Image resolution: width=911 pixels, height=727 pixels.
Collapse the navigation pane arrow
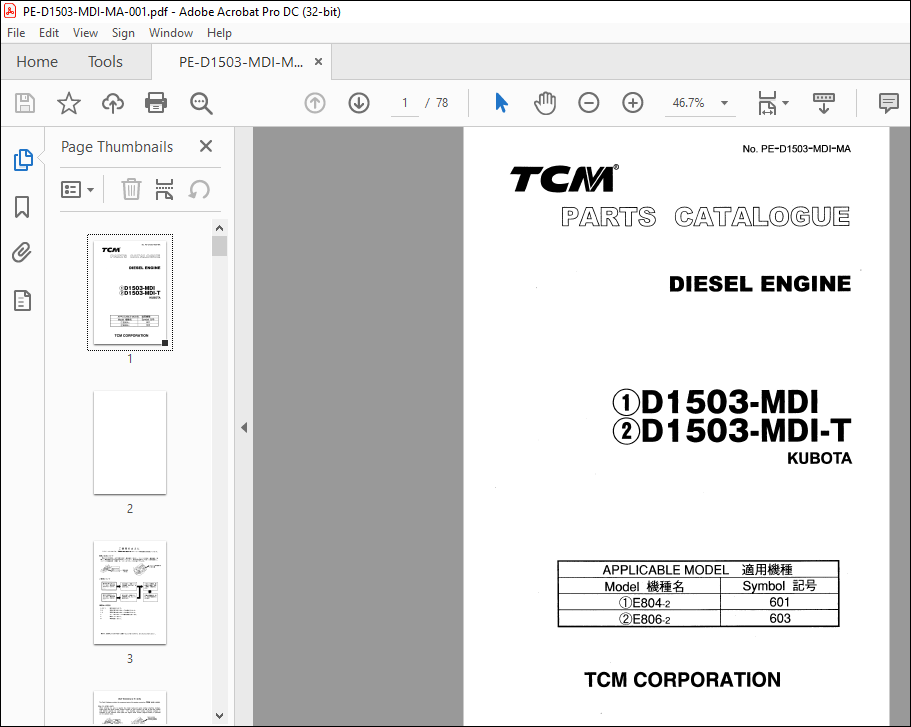coord(244,428)
